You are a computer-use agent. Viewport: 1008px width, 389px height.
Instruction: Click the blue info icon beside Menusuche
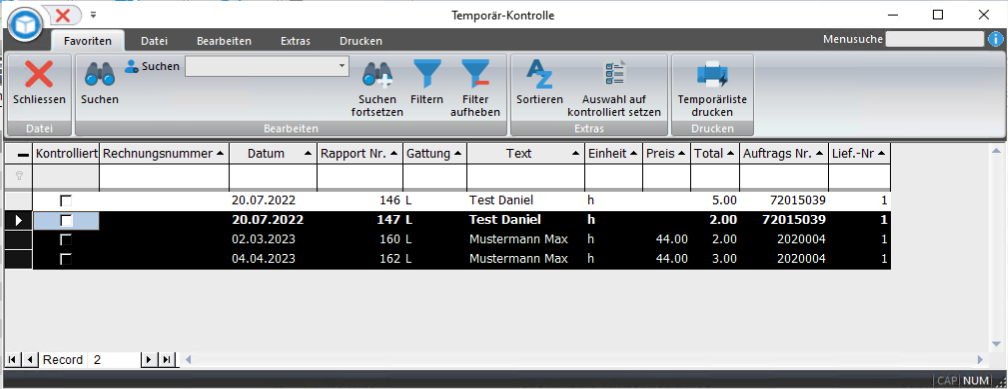pyautogui.click(x=995, y=39)
